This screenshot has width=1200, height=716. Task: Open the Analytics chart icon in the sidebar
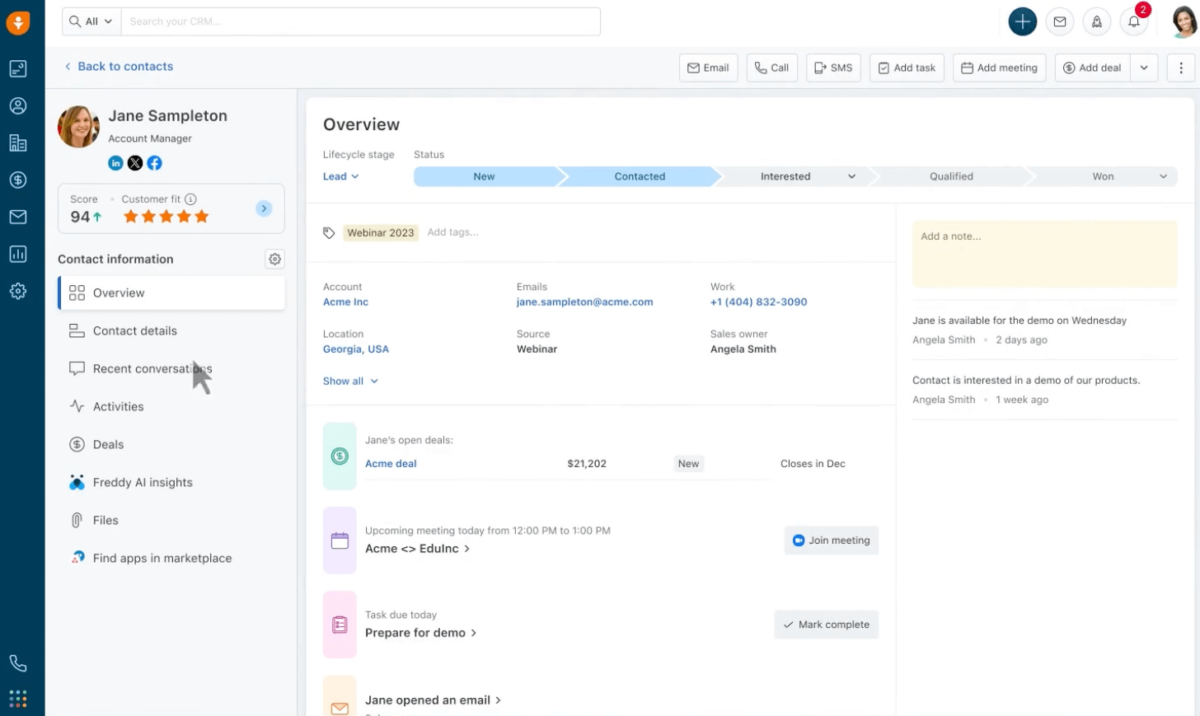click(x=18, y=254)
